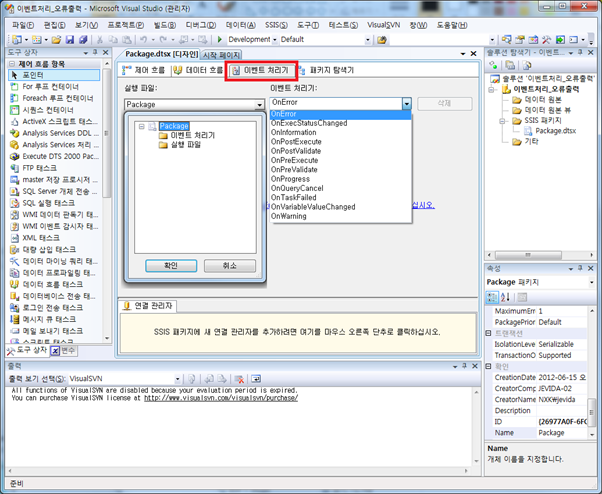
Task: Click the Categorized view icon in Properties
Action: coord(492,297)
